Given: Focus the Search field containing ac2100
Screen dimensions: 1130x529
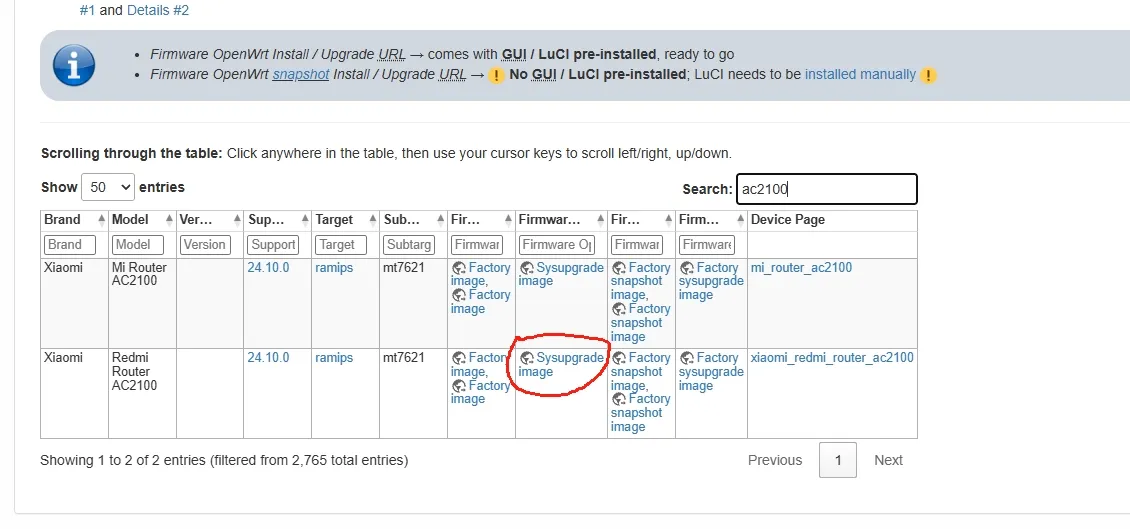Looking at the screenshot, I should click(827, 189).
